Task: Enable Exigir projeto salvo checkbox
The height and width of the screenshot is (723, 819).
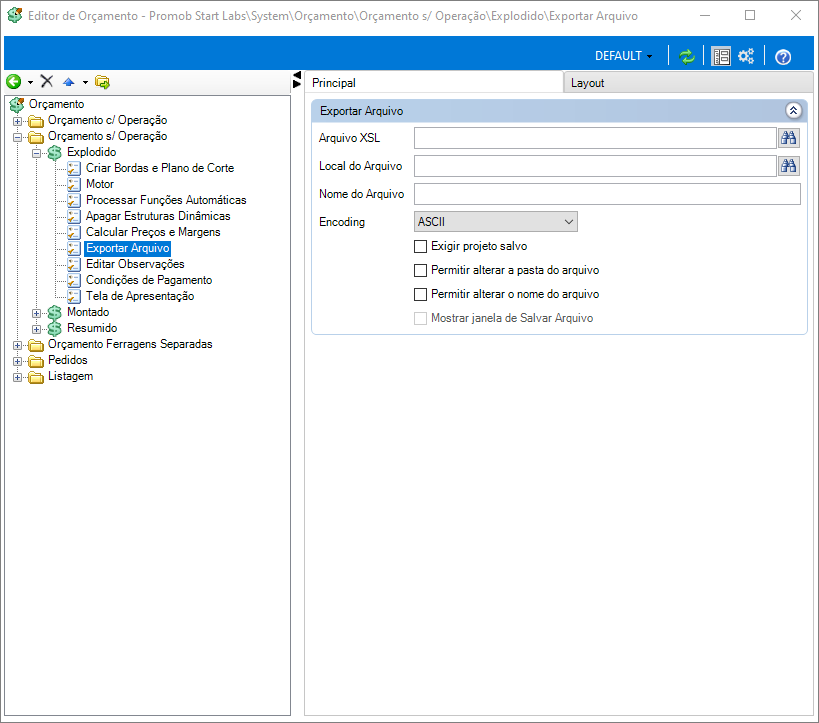Action: (x=420, y=246)
